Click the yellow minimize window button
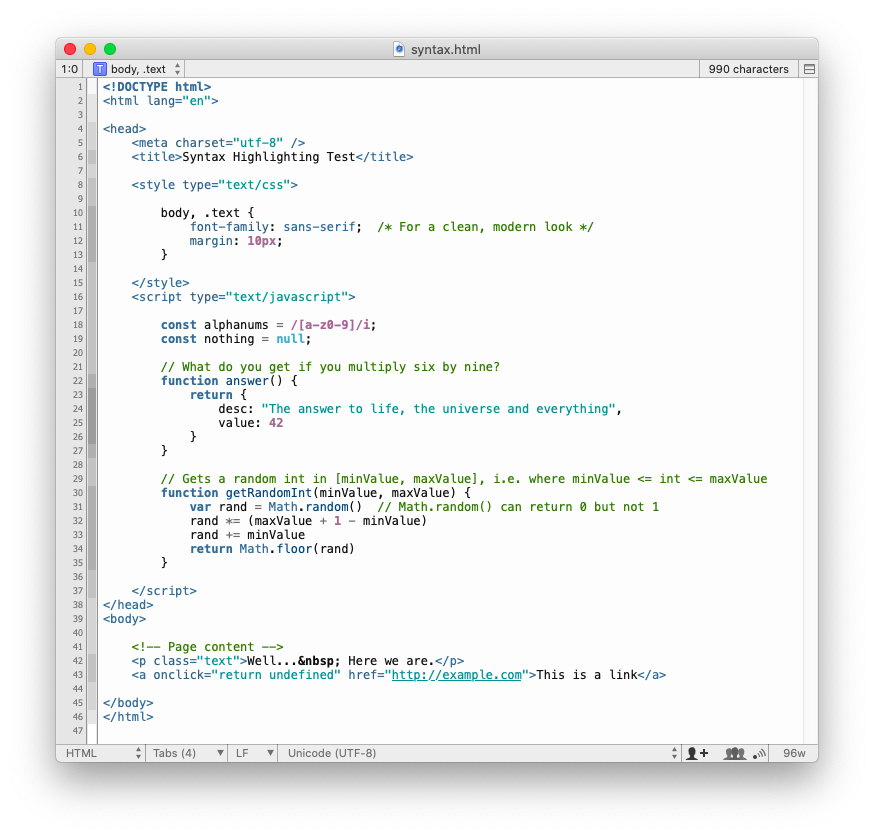Viewport: 874px width, 836px height. coord(90,49)
